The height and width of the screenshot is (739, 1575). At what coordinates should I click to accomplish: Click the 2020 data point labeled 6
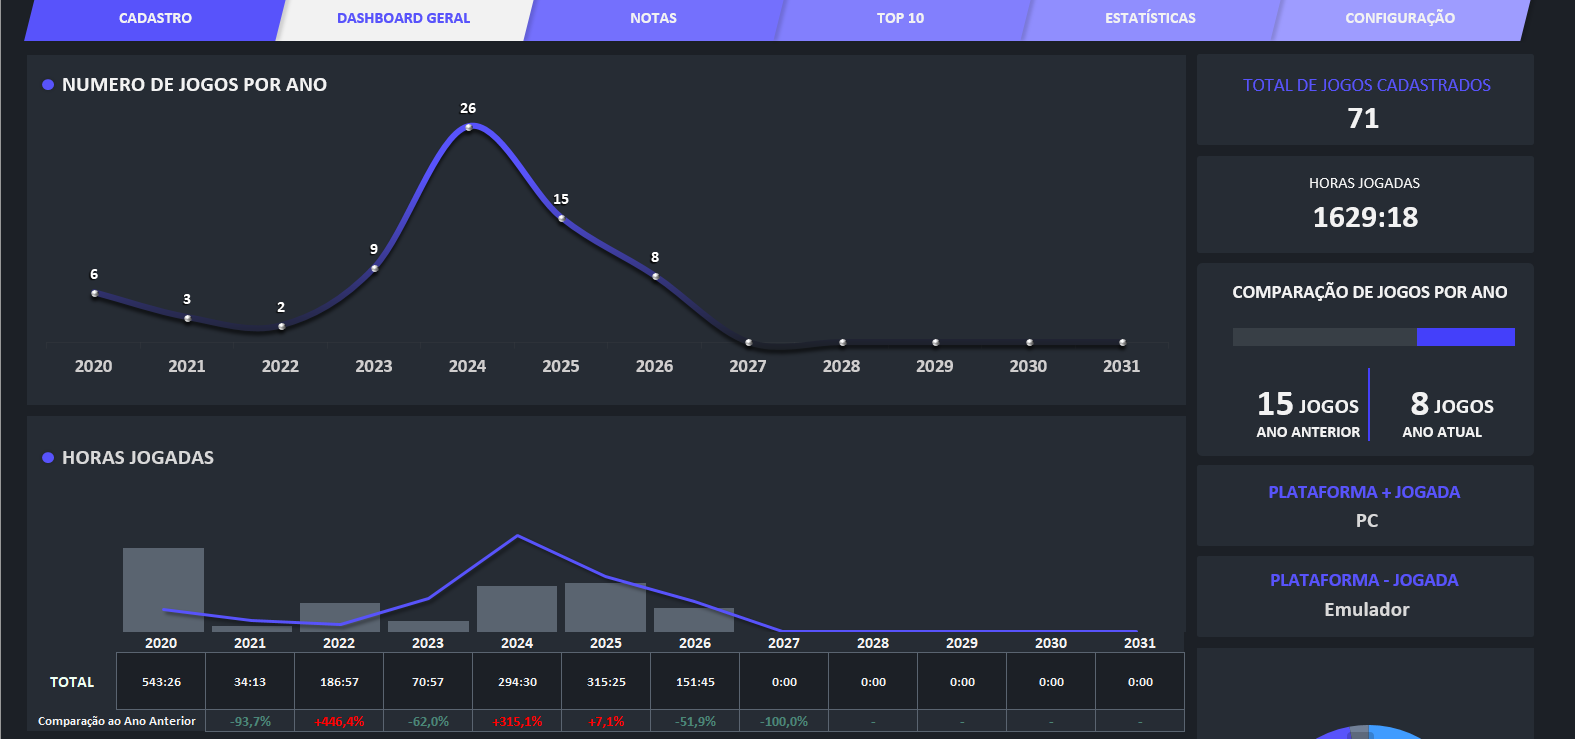[94, 293]
